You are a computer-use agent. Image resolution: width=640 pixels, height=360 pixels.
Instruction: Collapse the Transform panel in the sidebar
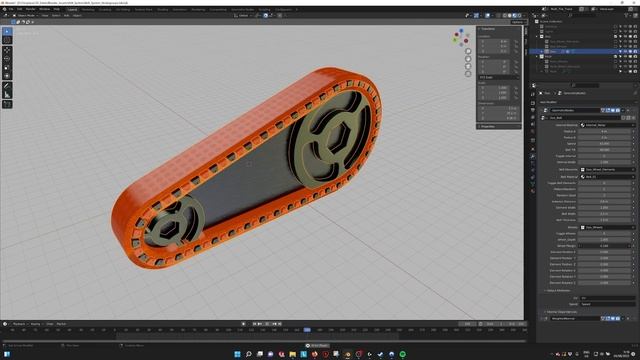click(x=488, y=29)
